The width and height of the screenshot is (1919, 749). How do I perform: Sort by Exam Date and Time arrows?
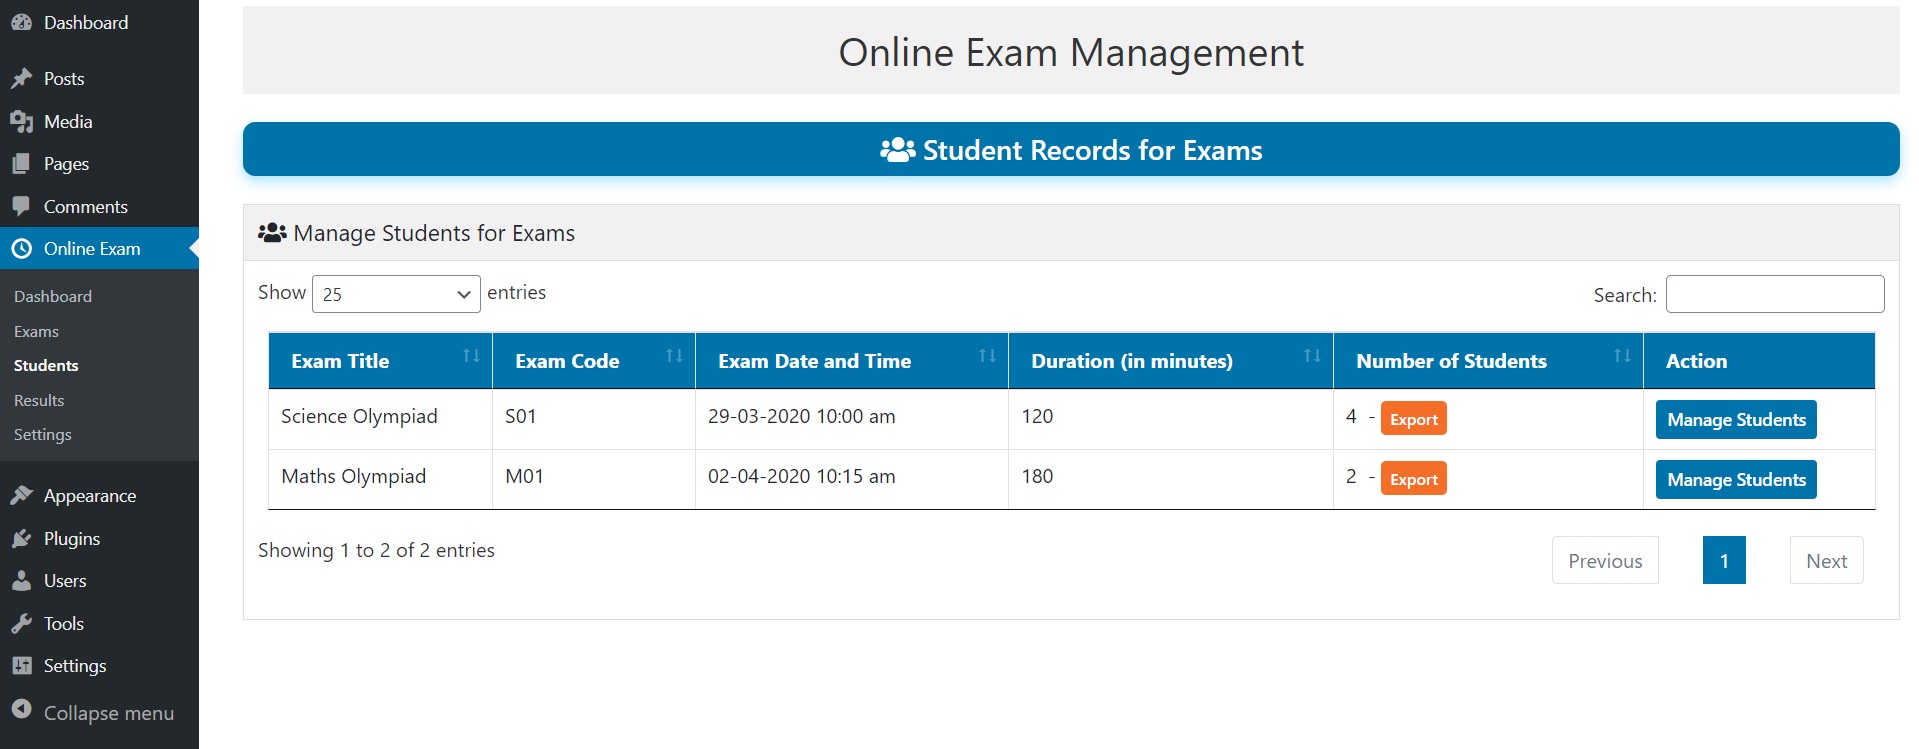tap(987, 356)
